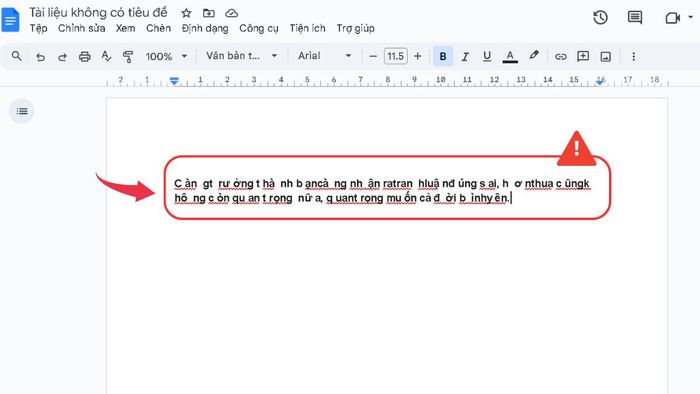Open the Xem menu
700x394 pixels.
125,29
